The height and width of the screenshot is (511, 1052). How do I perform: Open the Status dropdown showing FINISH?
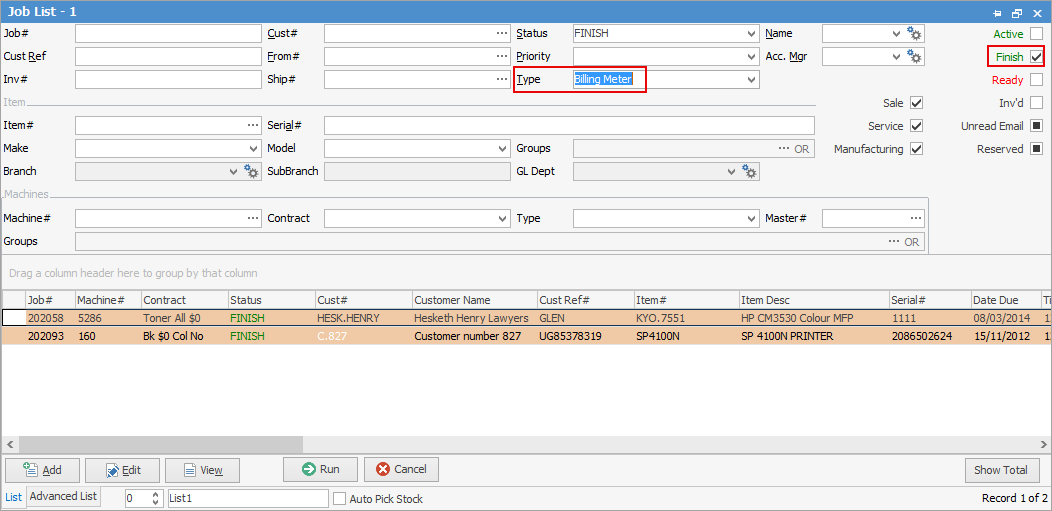pos(751,34)
